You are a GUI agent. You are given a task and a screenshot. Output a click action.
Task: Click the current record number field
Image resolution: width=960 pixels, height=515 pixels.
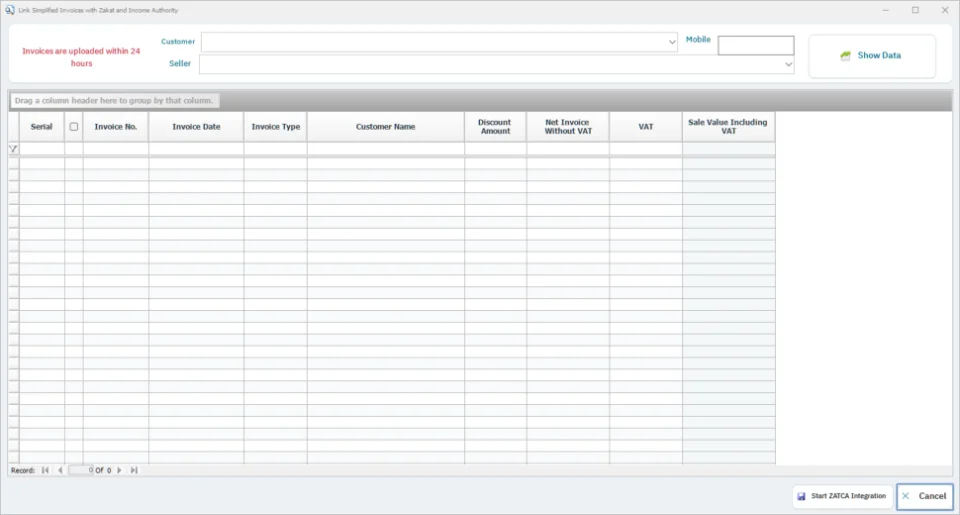81,470
